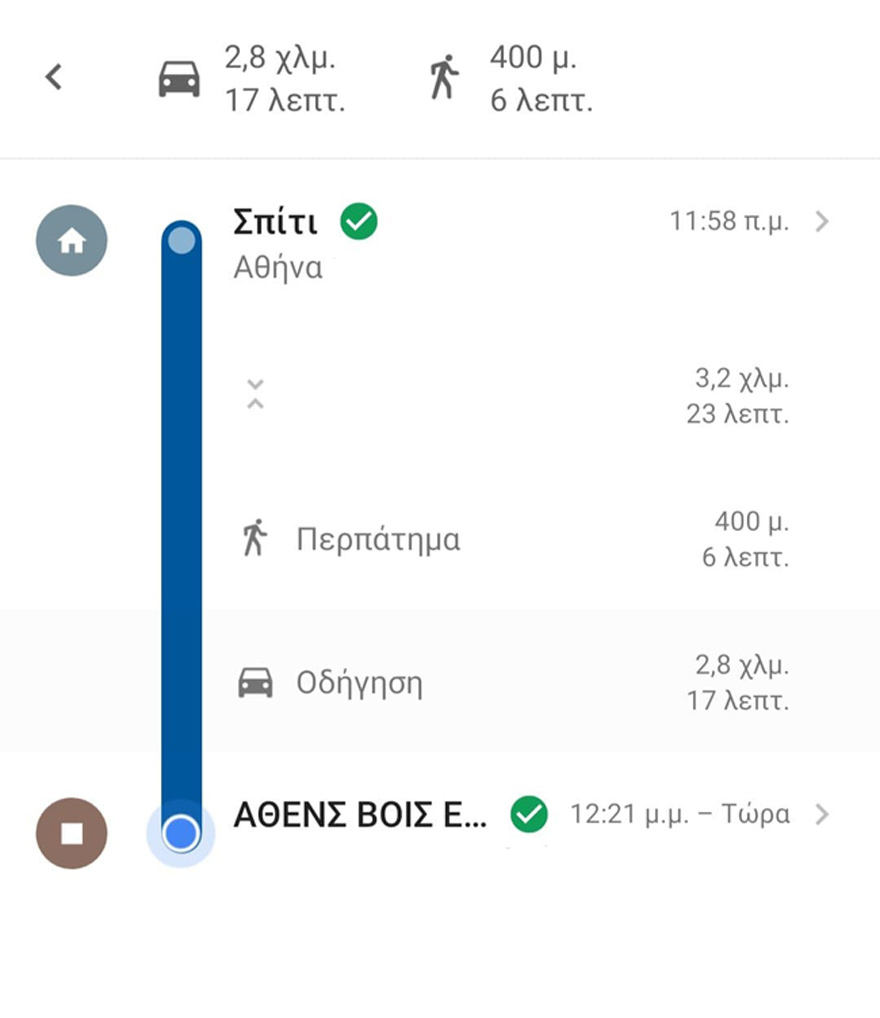Open Σπίτι details via right chevron
Screen dimensions: 880x1018
pos(822,222)
